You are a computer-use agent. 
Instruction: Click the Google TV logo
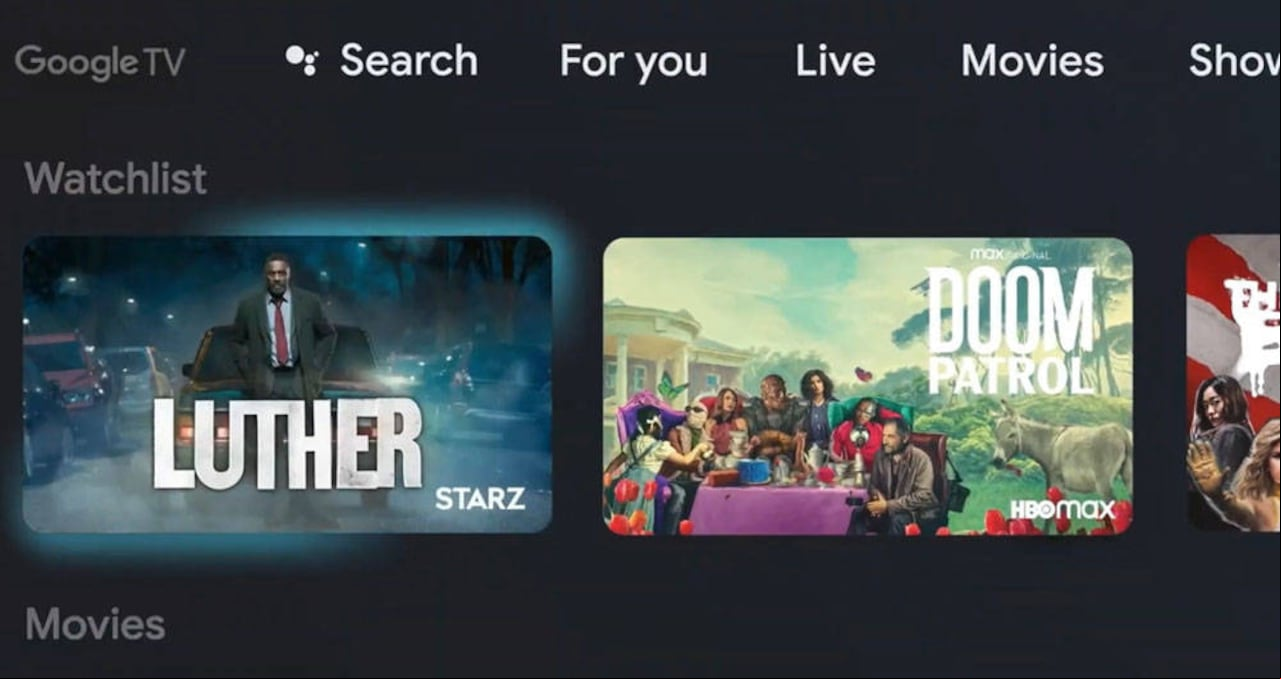click(100, 62)
